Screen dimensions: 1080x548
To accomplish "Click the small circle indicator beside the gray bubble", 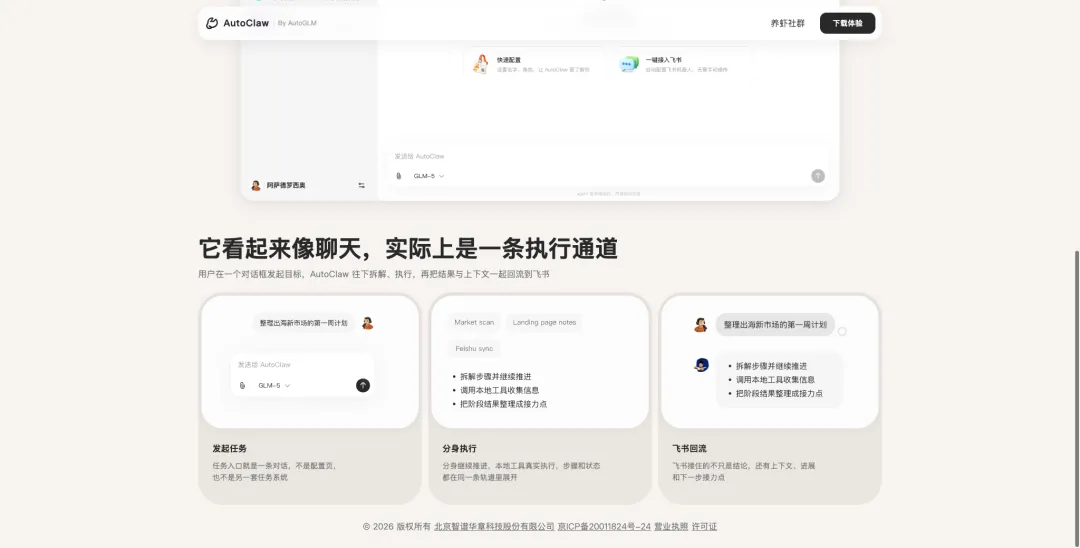I will pyautogui.click(x=842, y=331).
